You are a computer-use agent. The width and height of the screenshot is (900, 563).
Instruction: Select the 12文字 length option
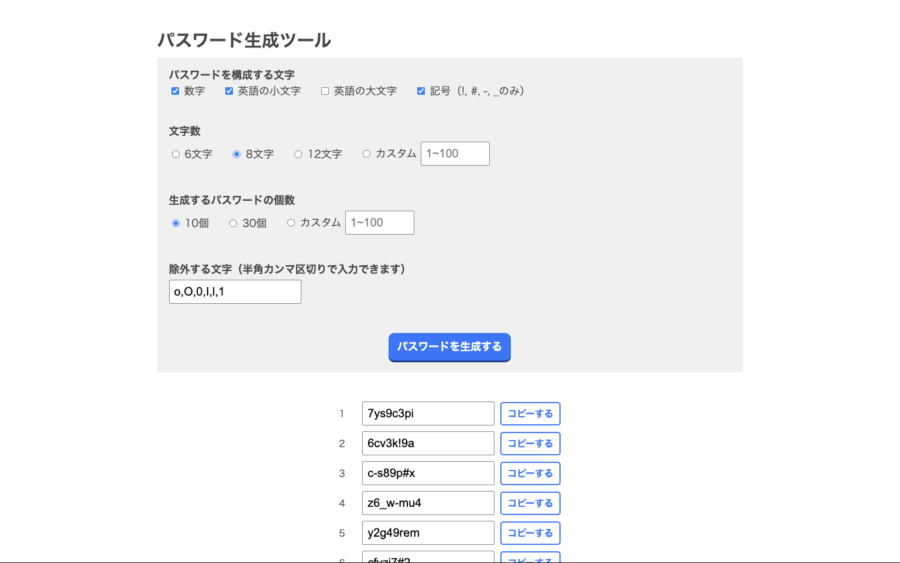[298, 154]
